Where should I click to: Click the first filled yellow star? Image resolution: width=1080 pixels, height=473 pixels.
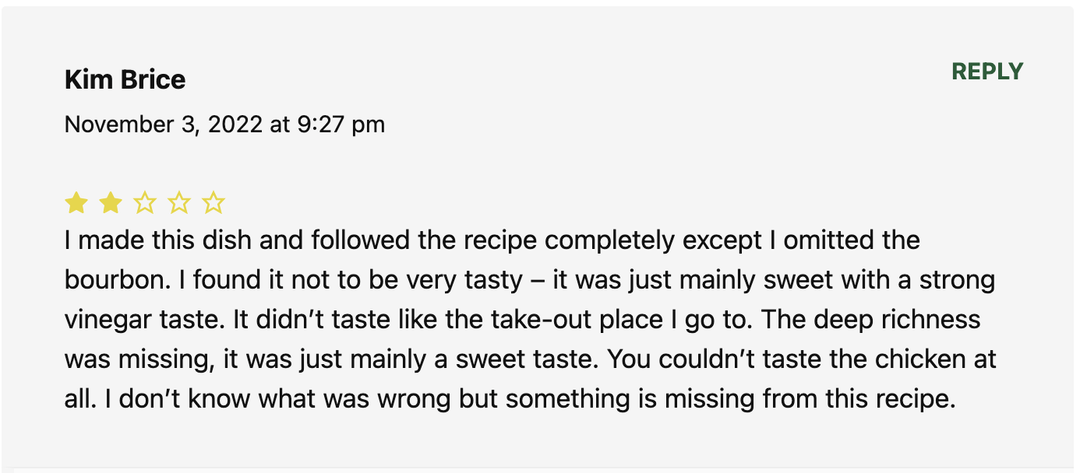coord(76,204)
